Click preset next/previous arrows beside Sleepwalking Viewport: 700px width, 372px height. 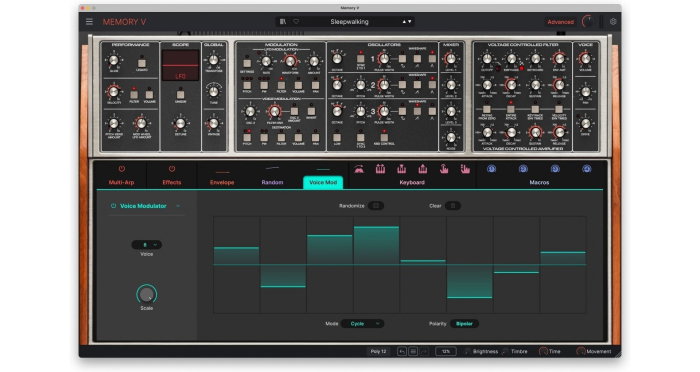(407, 21)
